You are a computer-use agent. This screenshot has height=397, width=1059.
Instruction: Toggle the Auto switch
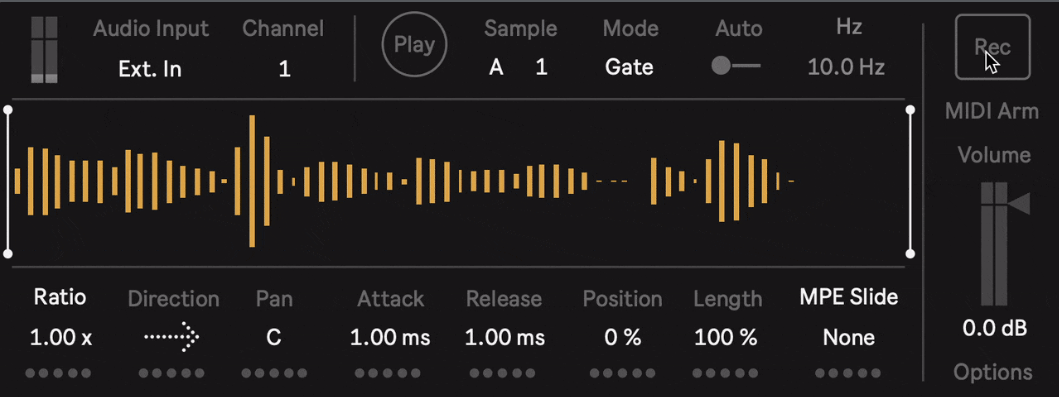(x=735, y=66)
